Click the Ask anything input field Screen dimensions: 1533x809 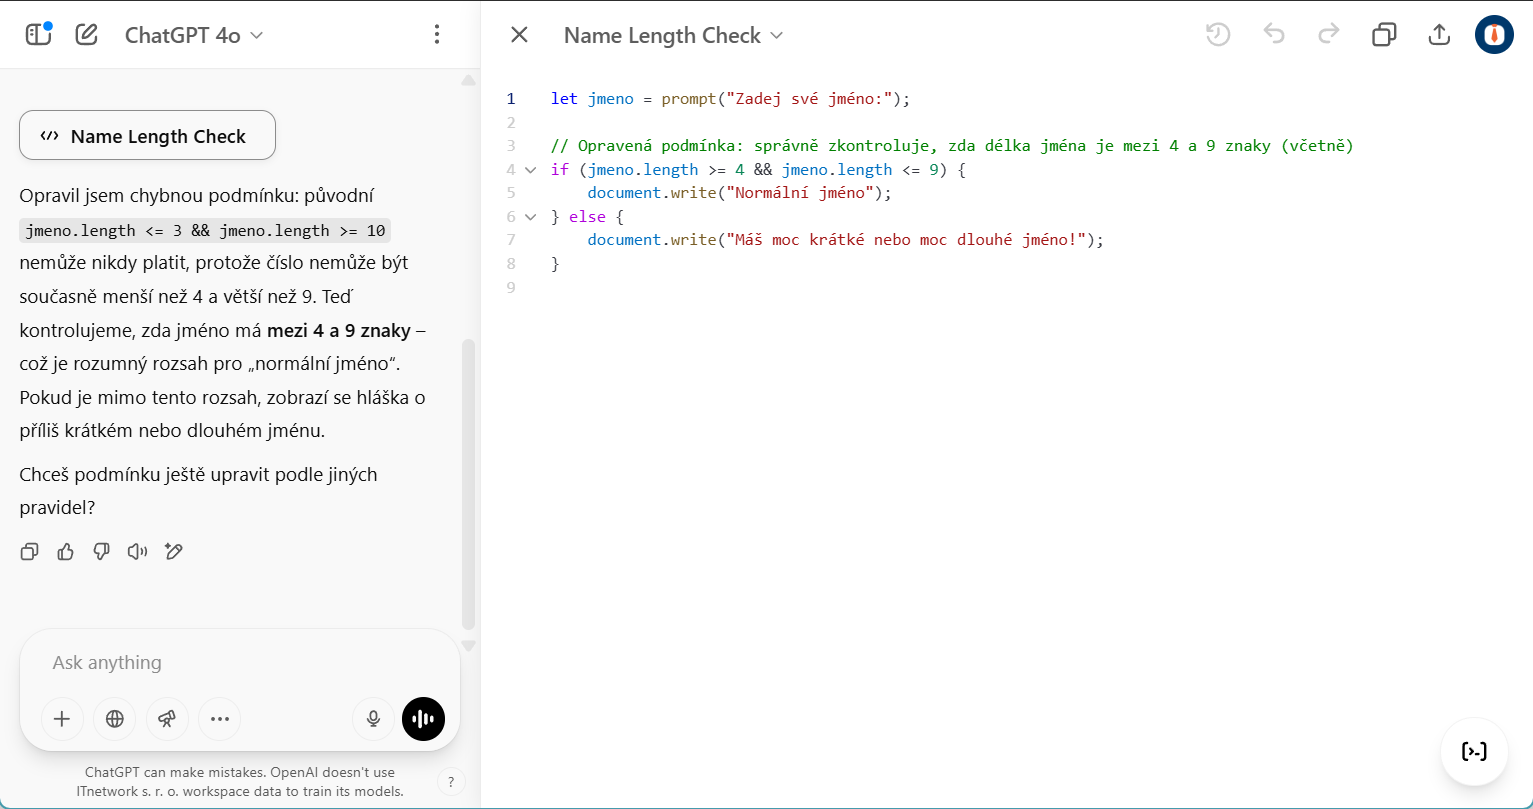click(x=240, y=663)
